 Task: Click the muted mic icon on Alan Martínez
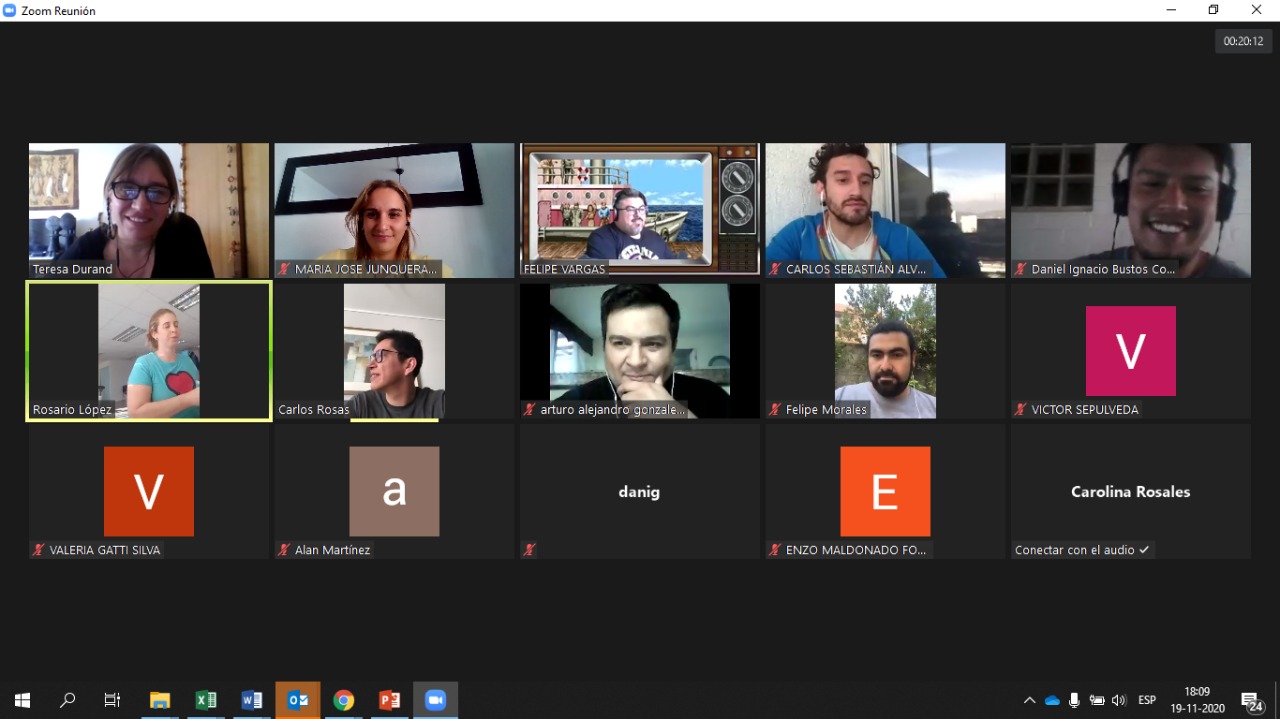[284, 550]
